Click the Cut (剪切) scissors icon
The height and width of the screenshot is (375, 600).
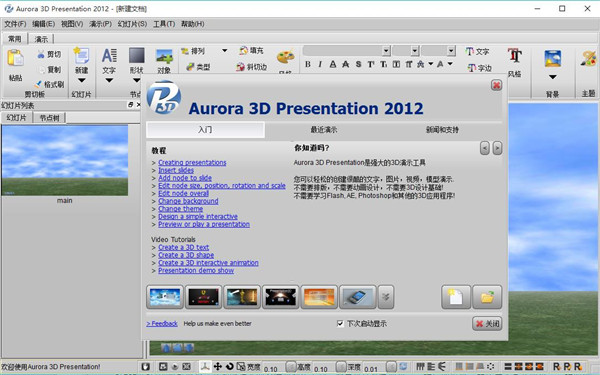point(41,54)
